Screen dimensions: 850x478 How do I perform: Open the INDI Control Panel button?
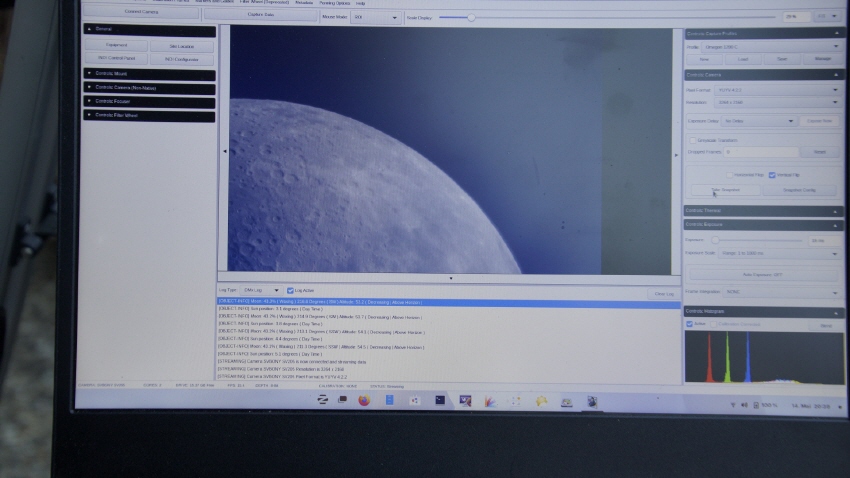(117, 58)
